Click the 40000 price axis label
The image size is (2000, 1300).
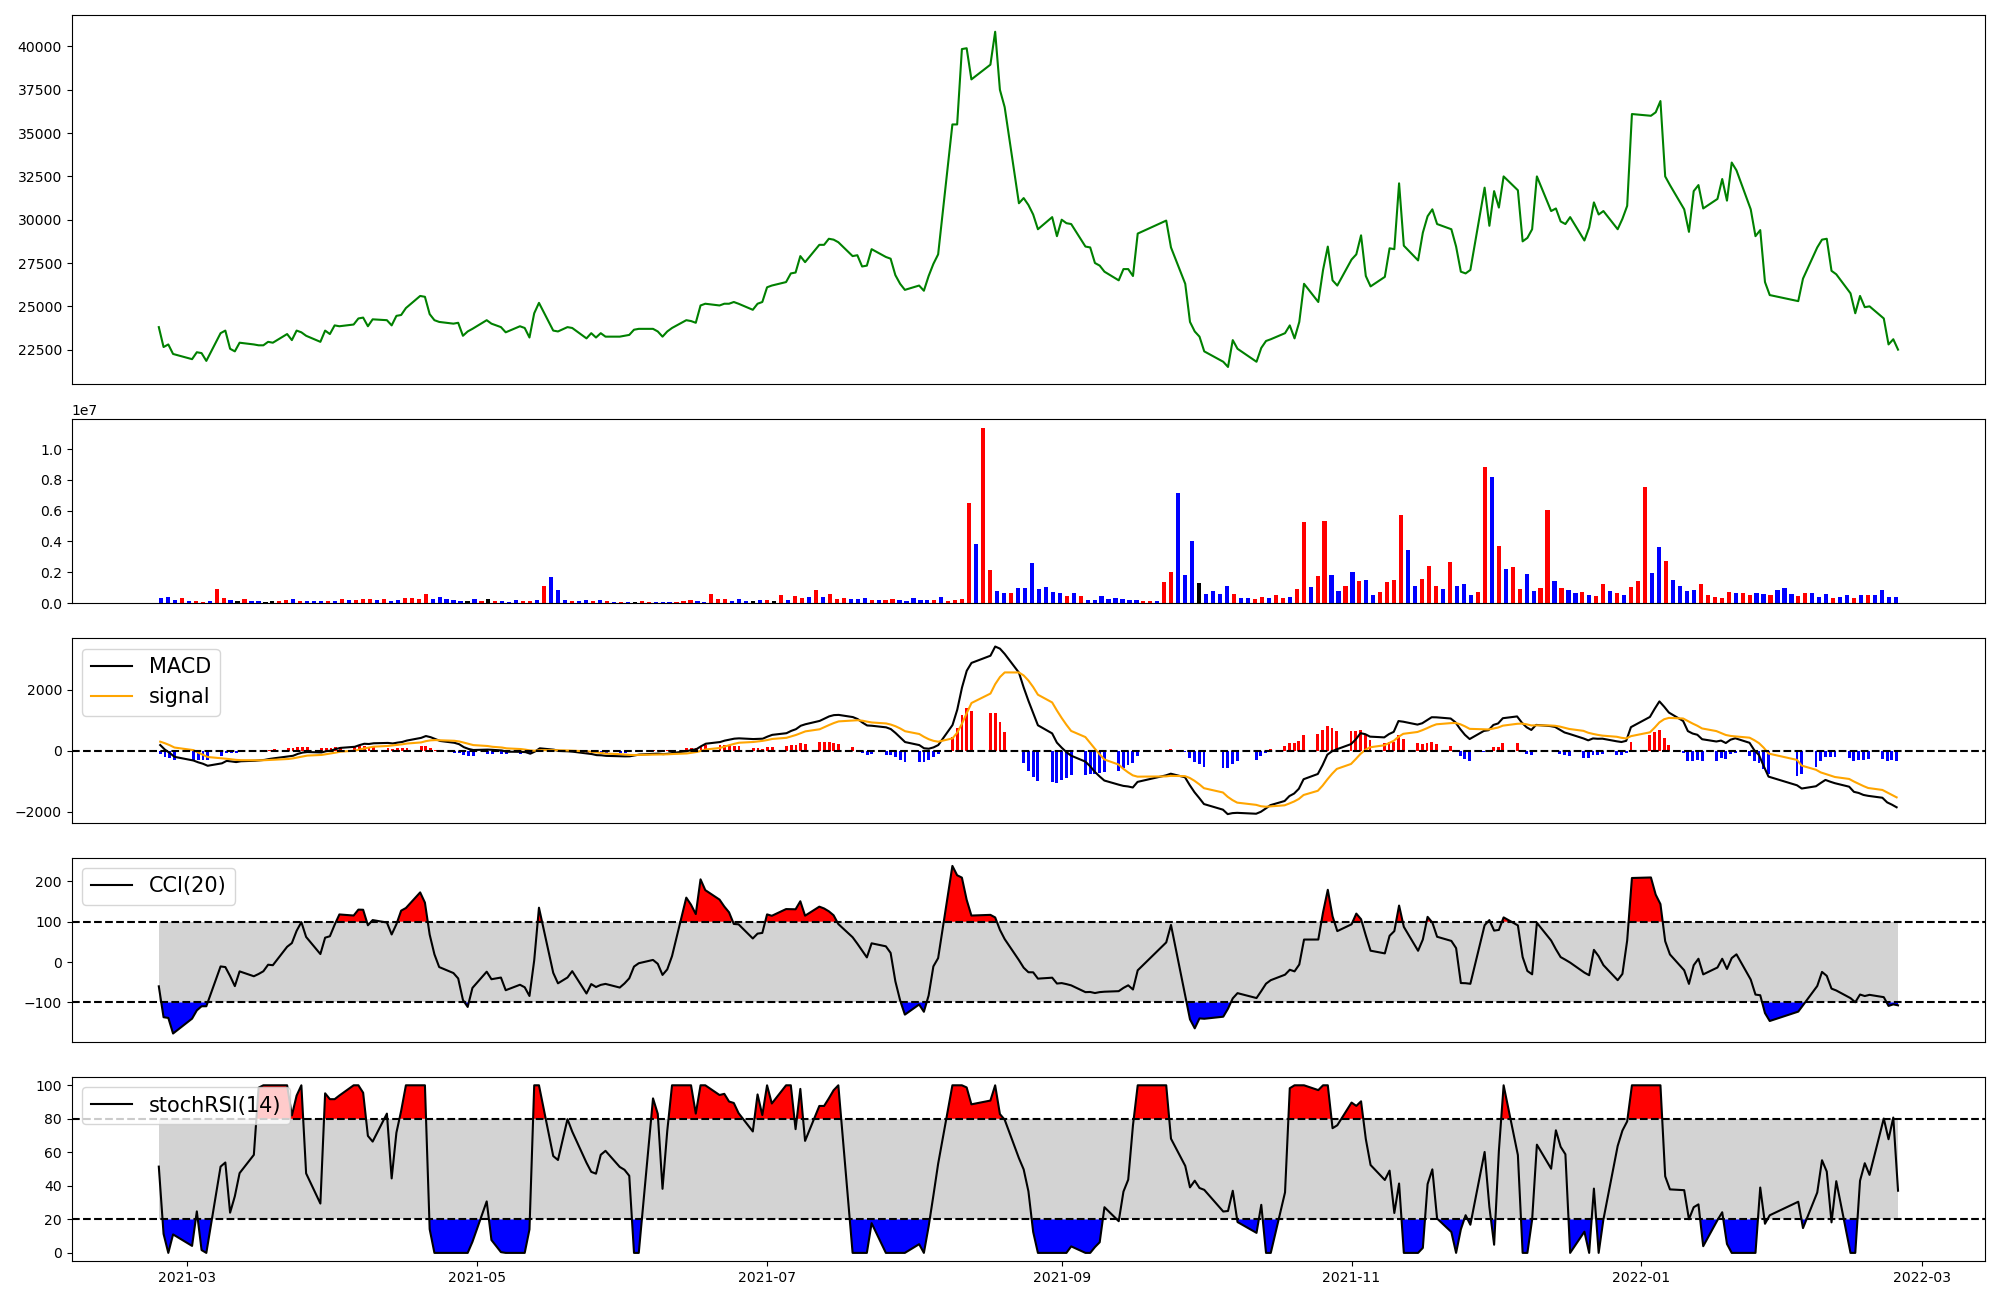click(x=39, y=47)
